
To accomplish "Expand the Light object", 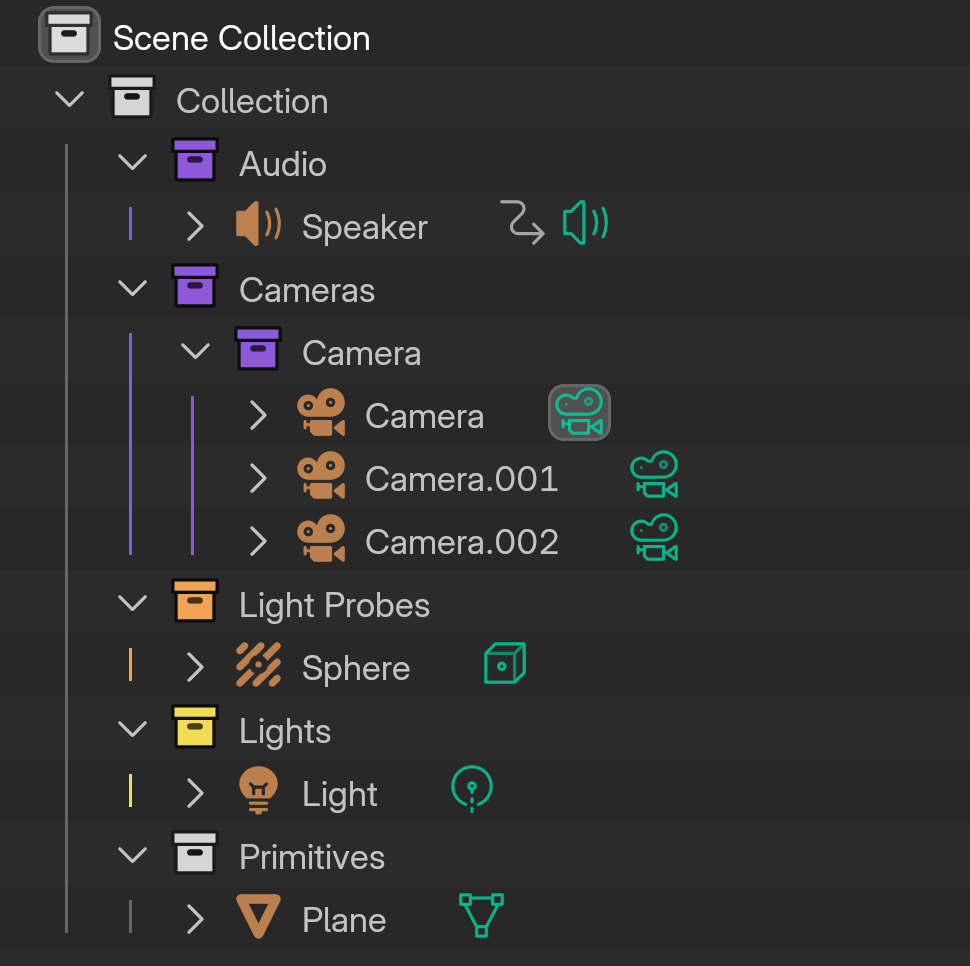I will pos(195,793).
